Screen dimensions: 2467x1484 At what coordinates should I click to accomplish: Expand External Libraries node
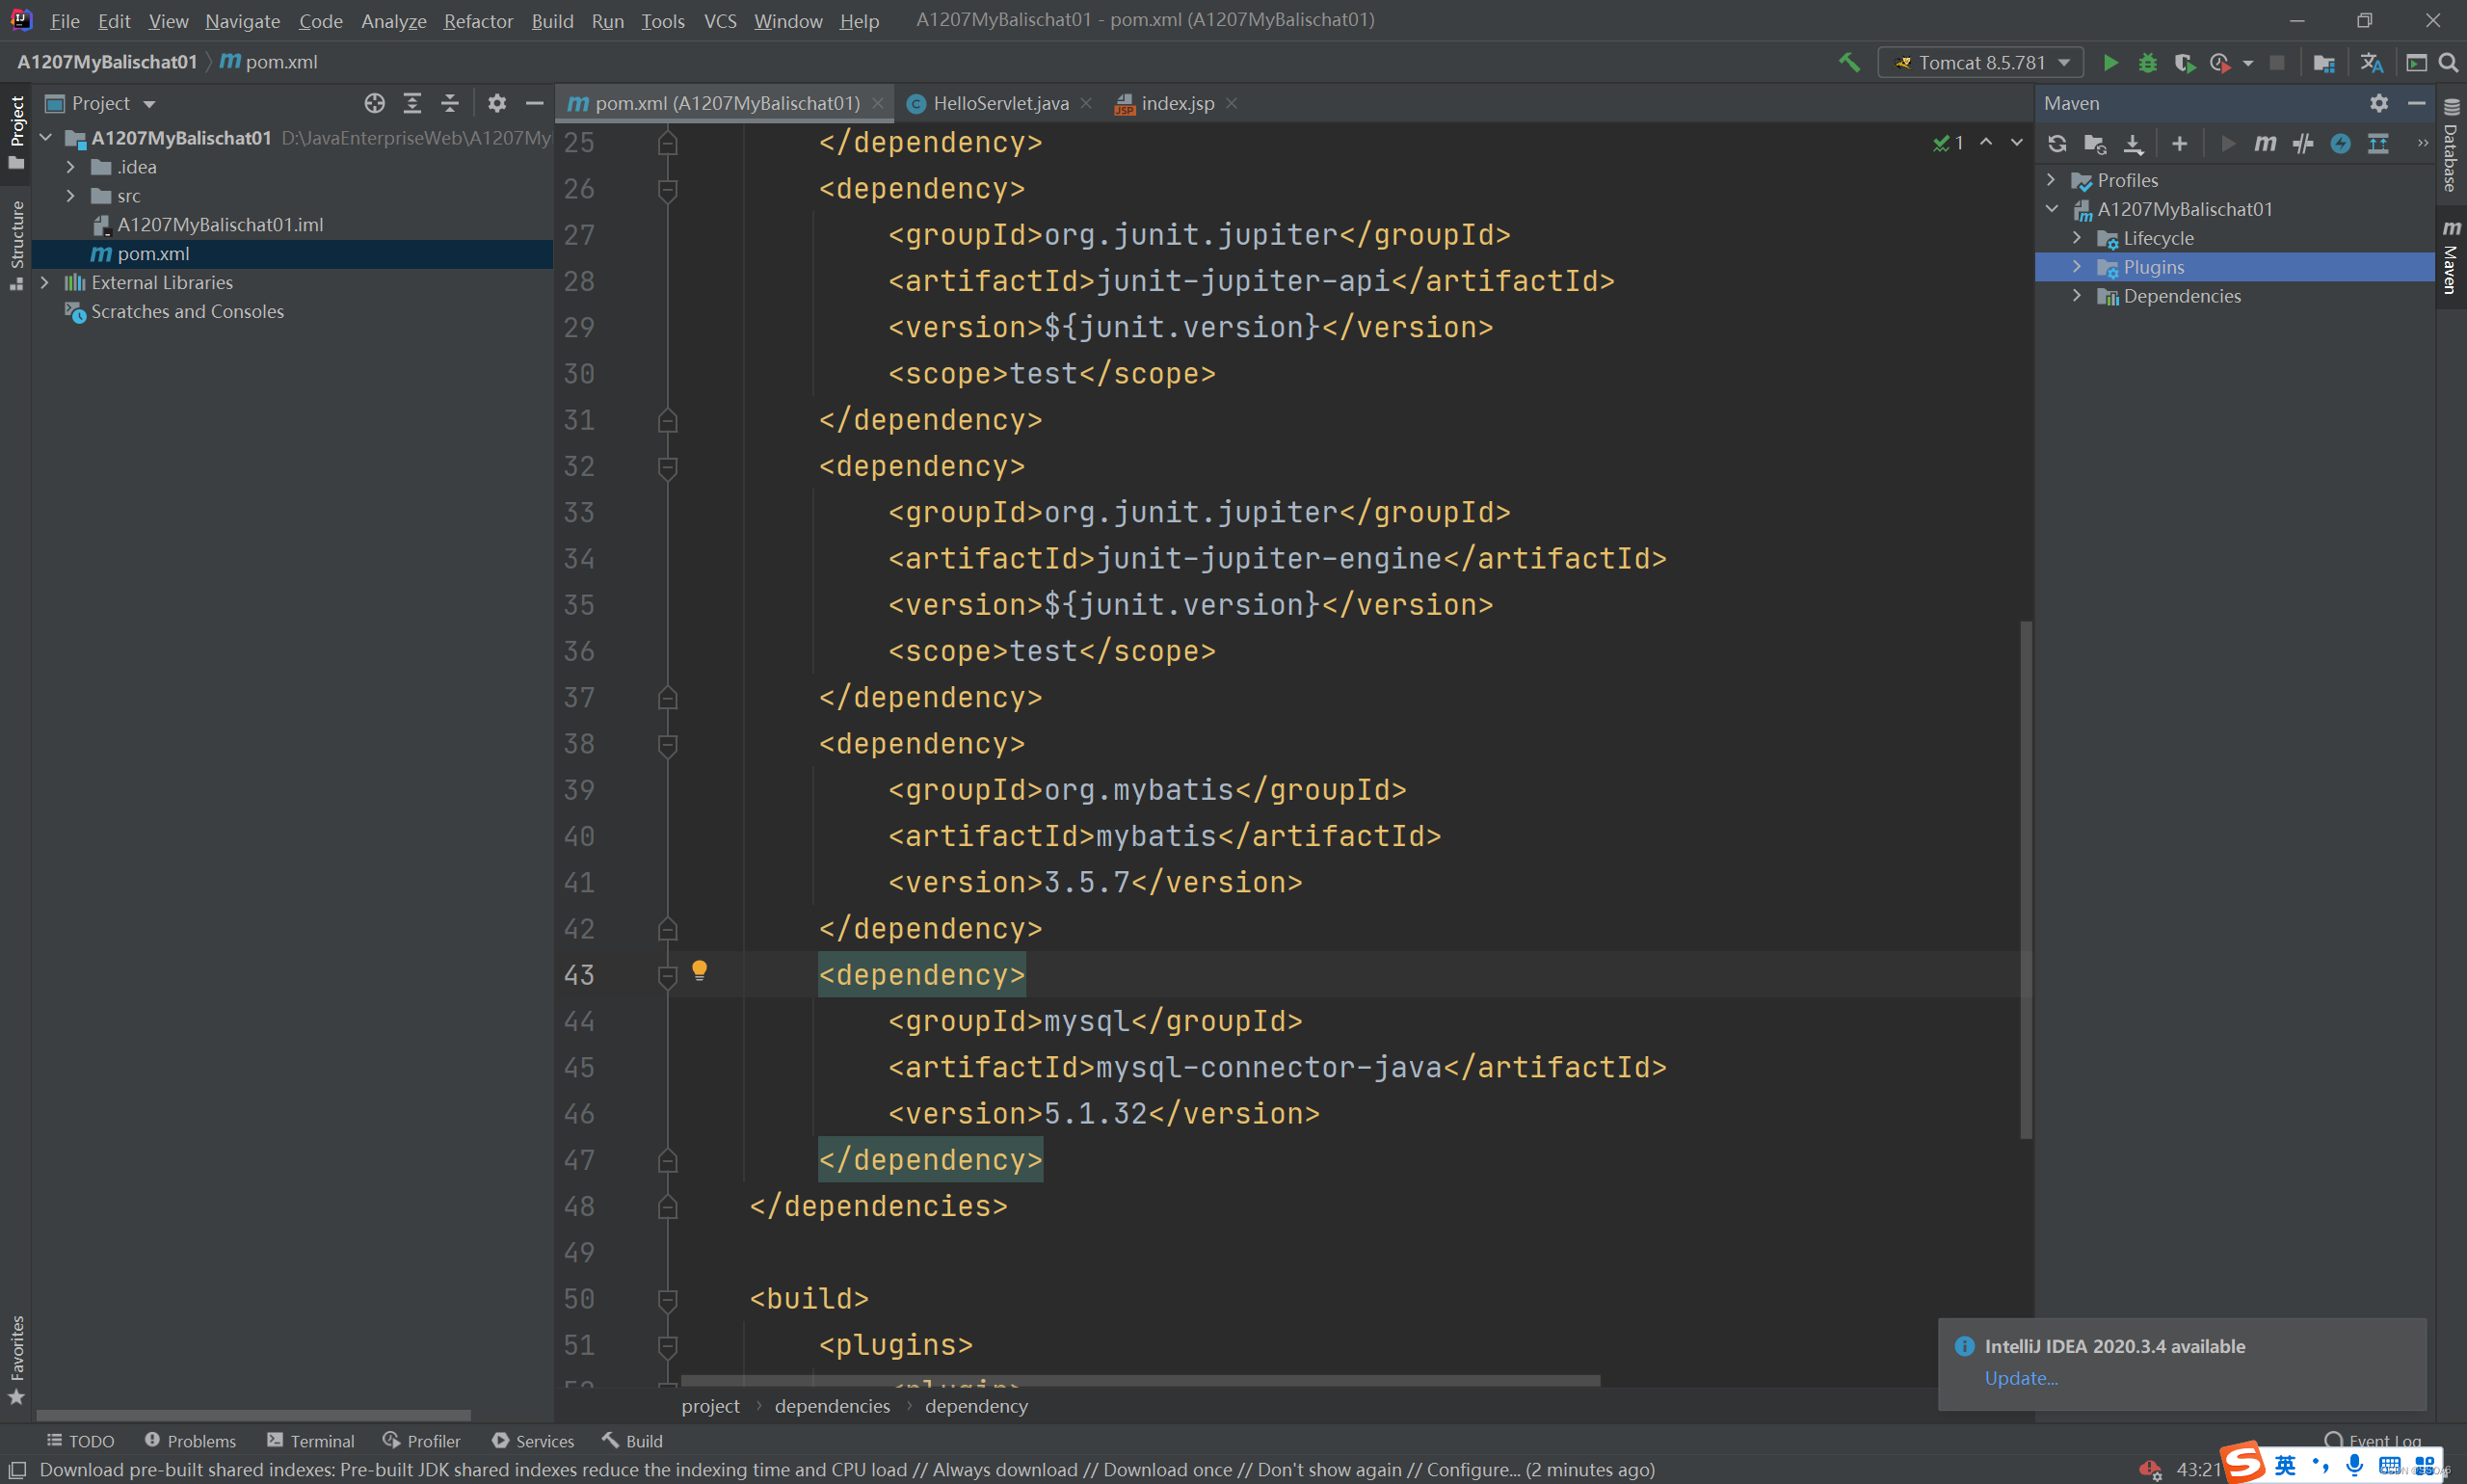[44, 283]
